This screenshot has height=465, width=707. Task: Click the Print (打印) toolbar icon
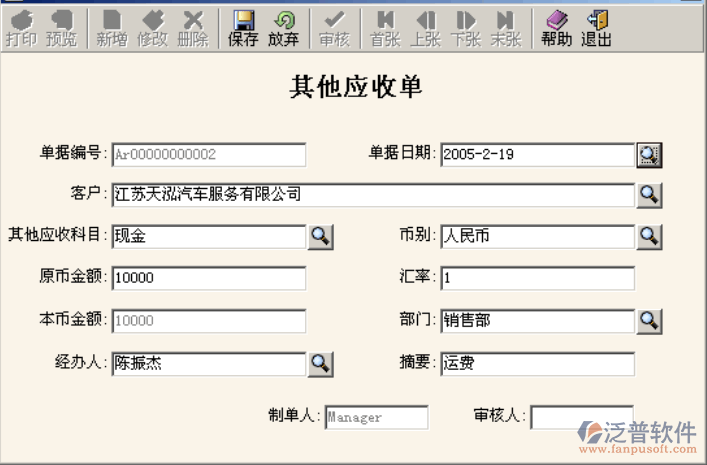[x=21, y=29]
